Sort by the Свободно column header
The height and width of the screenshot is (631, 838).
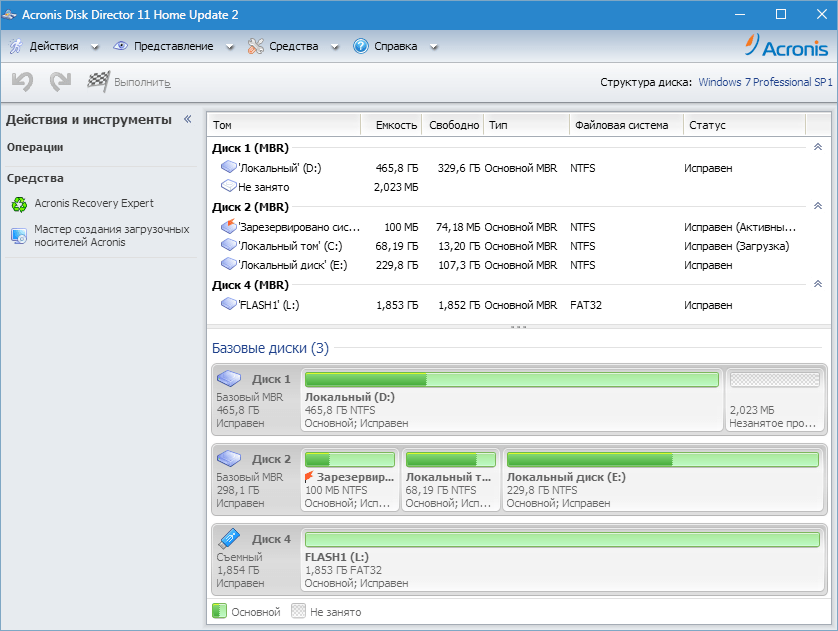(453, 125)
